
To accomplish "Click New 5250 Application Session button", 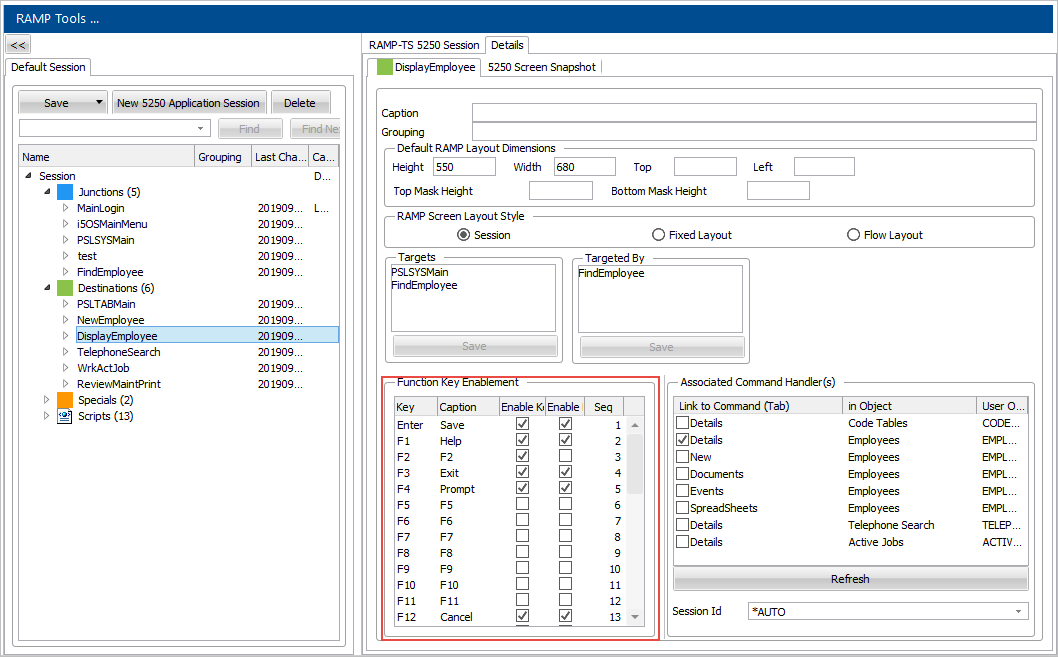I will point(188,103).
